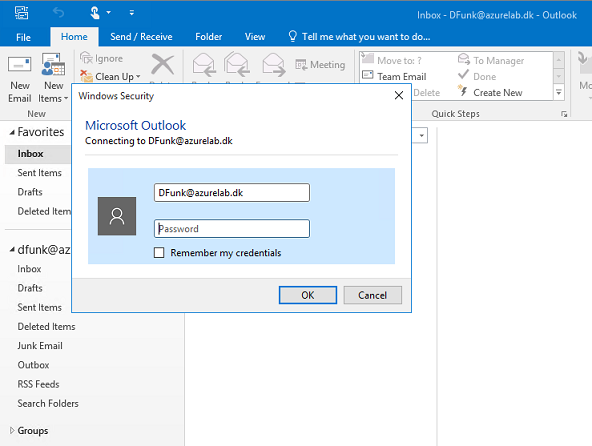
Task: Open Sent Items under dfunk mailbox
Action: click(x=39, y=307)
